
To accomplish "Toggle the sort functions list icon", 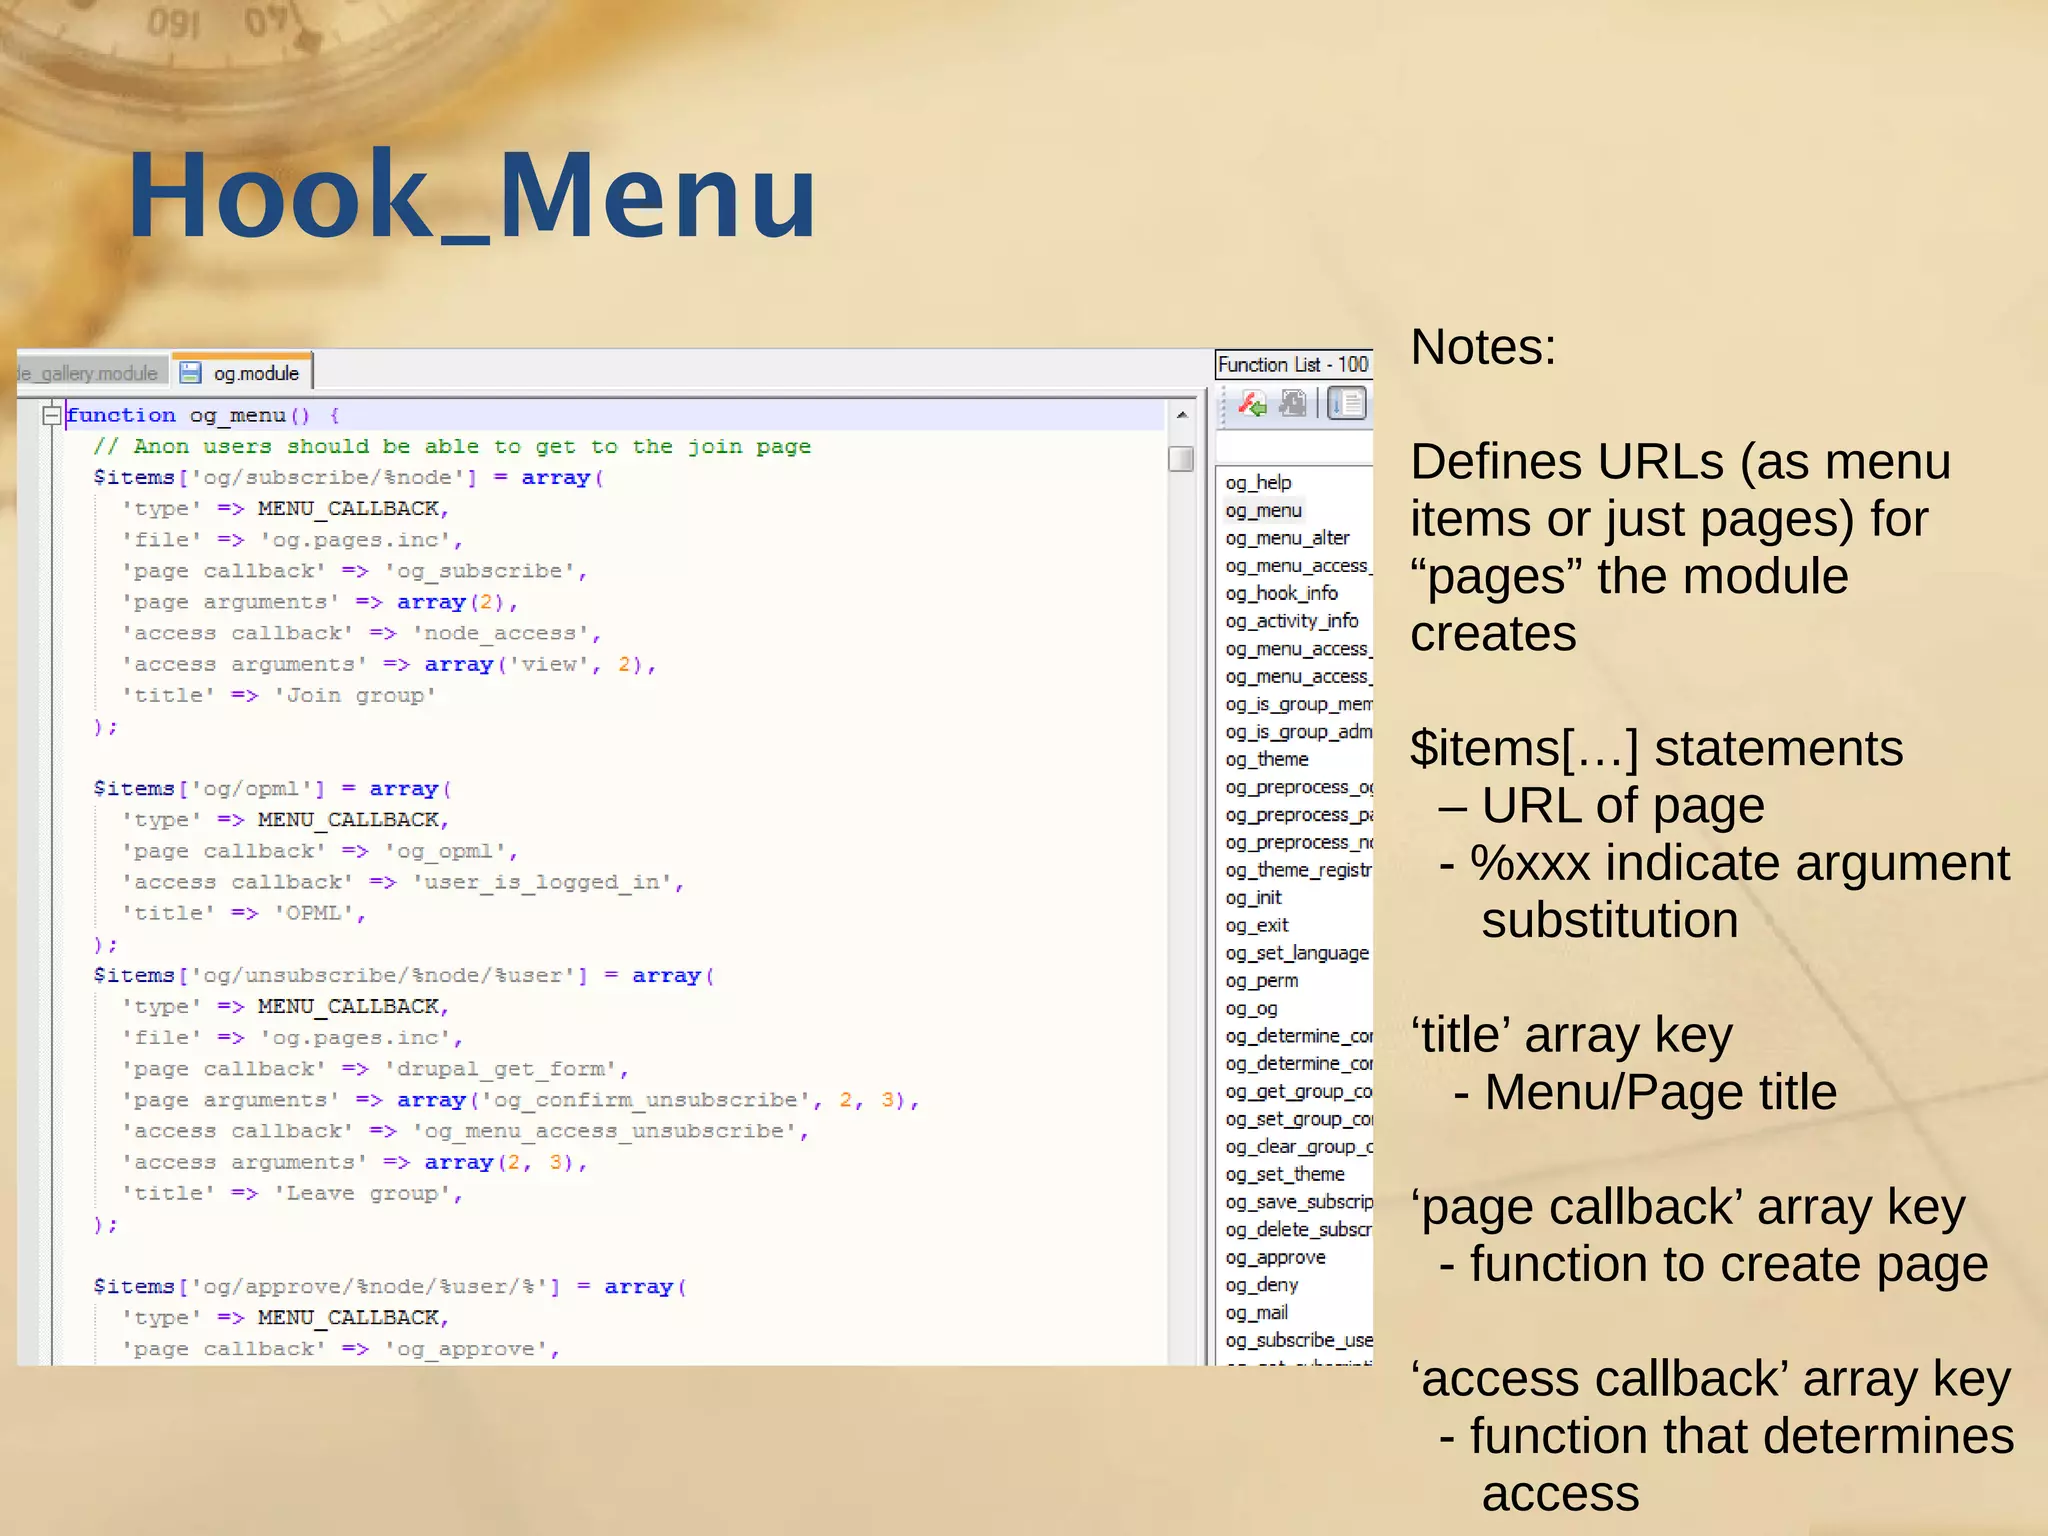I will tap(1347, 404).
